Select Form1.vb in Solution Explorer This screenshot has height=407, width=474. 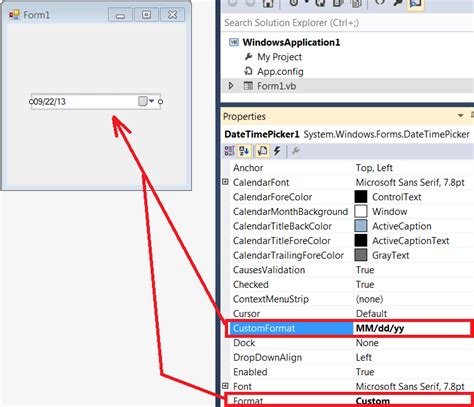[276, 86]
